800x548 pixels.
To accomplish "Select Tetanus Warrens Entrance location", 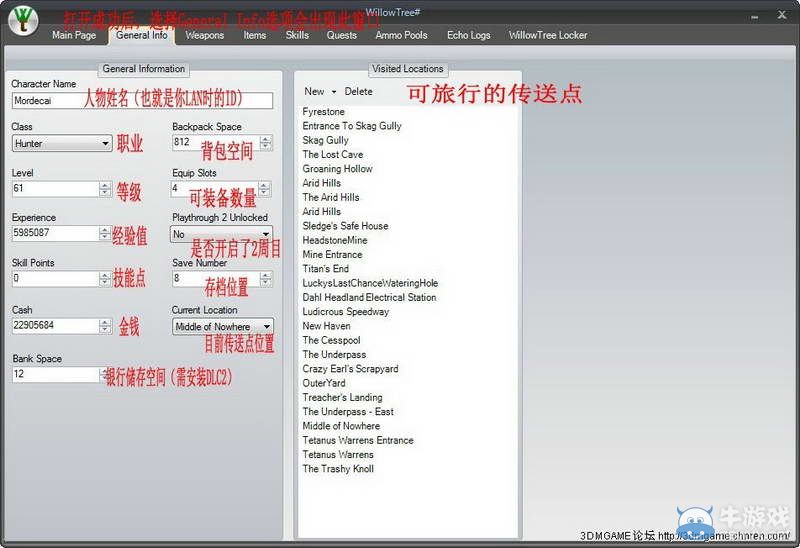I will pos(358,440).
